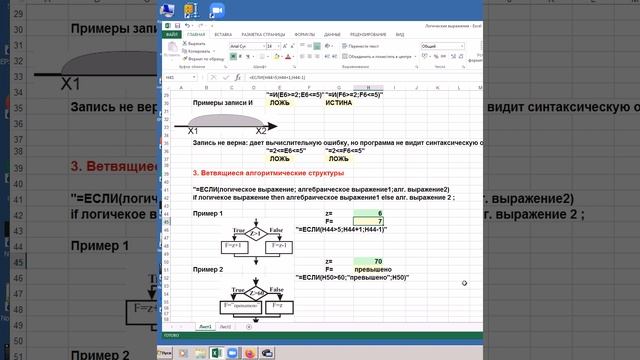Click the Borders icon
Image resolution: width=640 pixels, height=360 pixels.
[262, 56]
